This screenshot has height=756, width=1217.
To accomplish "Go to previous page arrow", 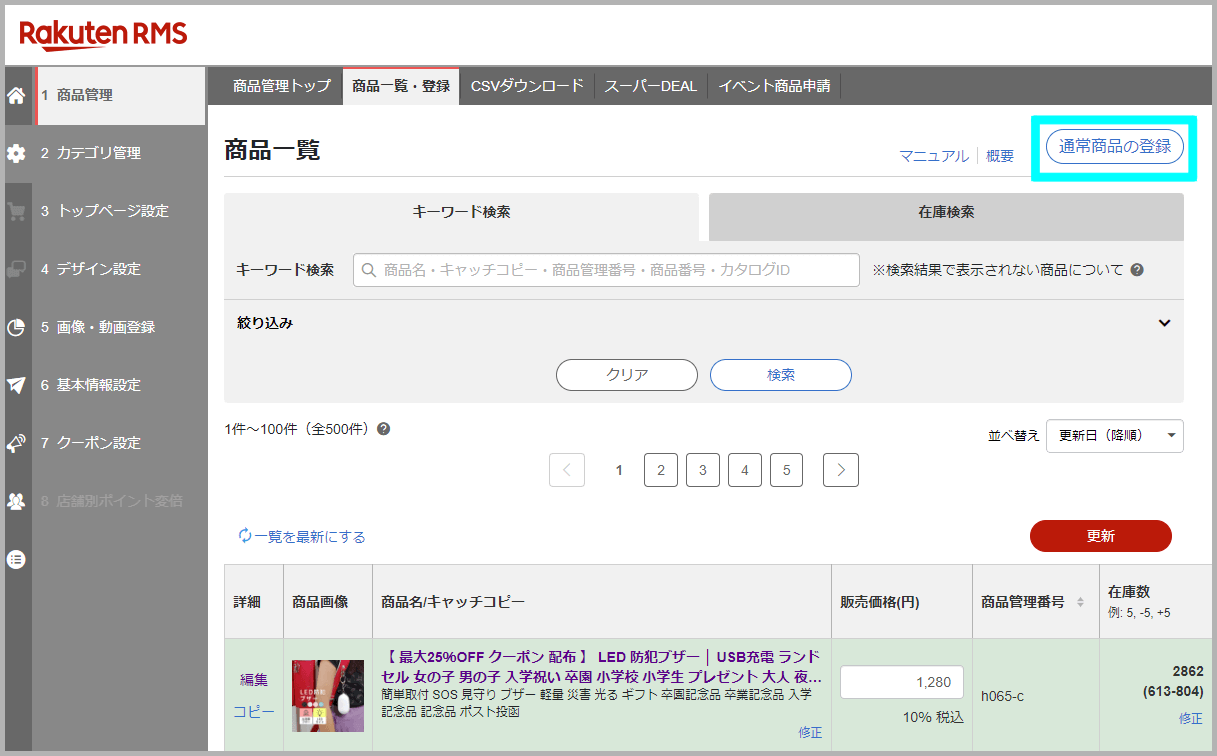I will (567, 470).
